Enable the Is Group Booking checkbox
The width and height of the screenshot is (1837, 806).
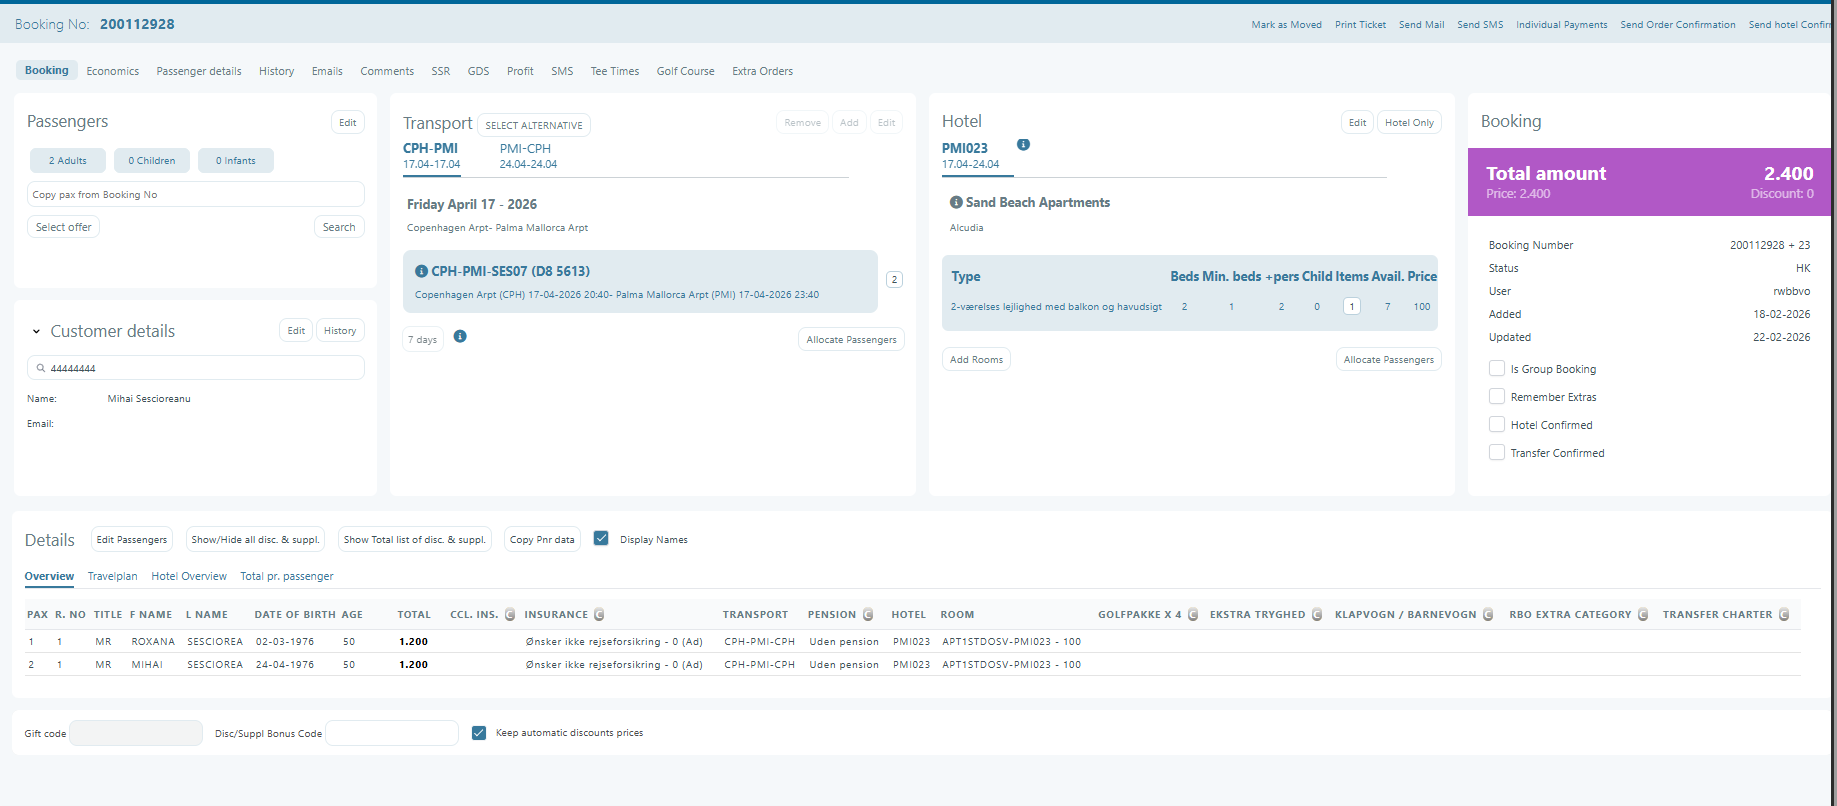click(1497, 369)
